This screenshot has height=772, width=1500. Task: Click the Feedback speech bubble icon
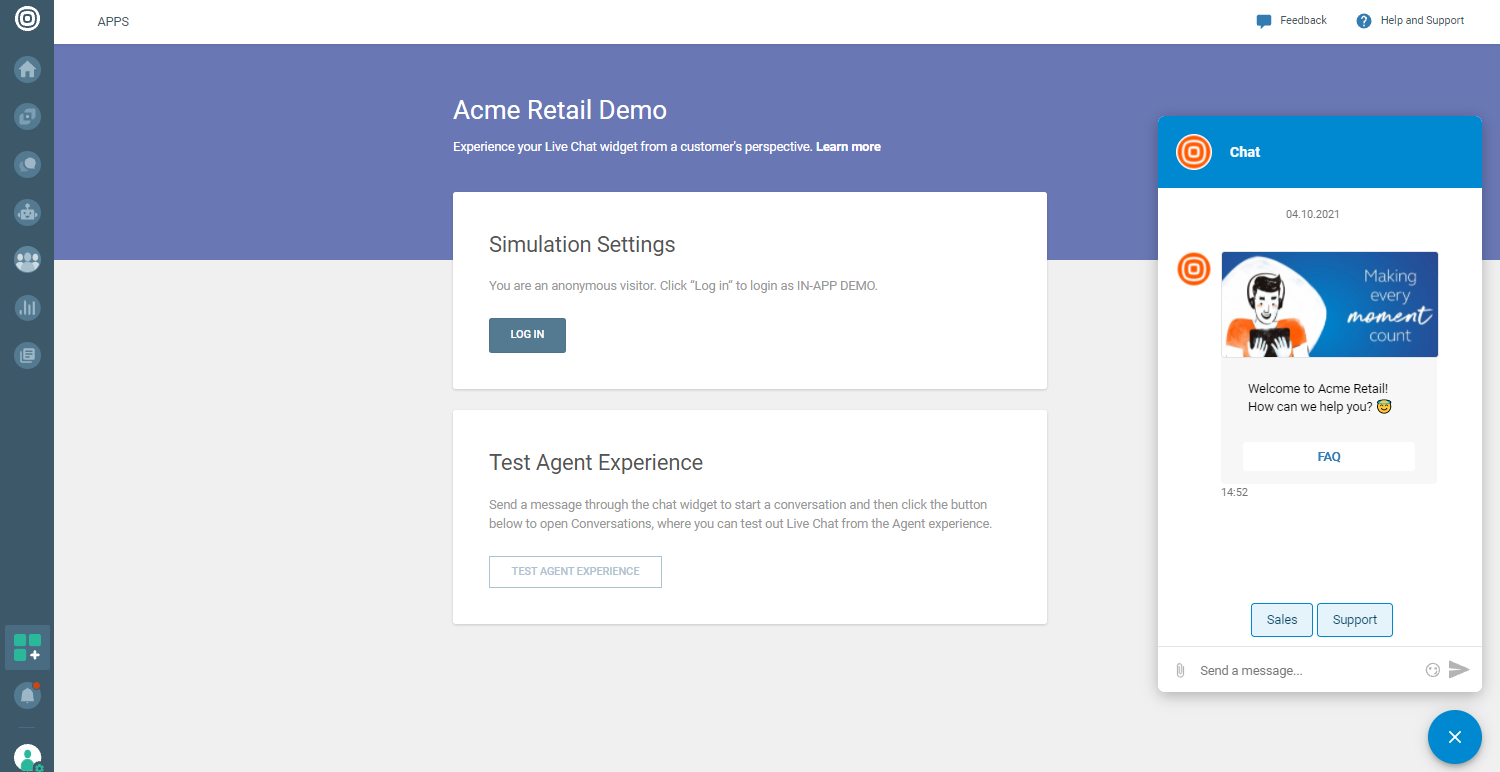tap(1264, 21)
